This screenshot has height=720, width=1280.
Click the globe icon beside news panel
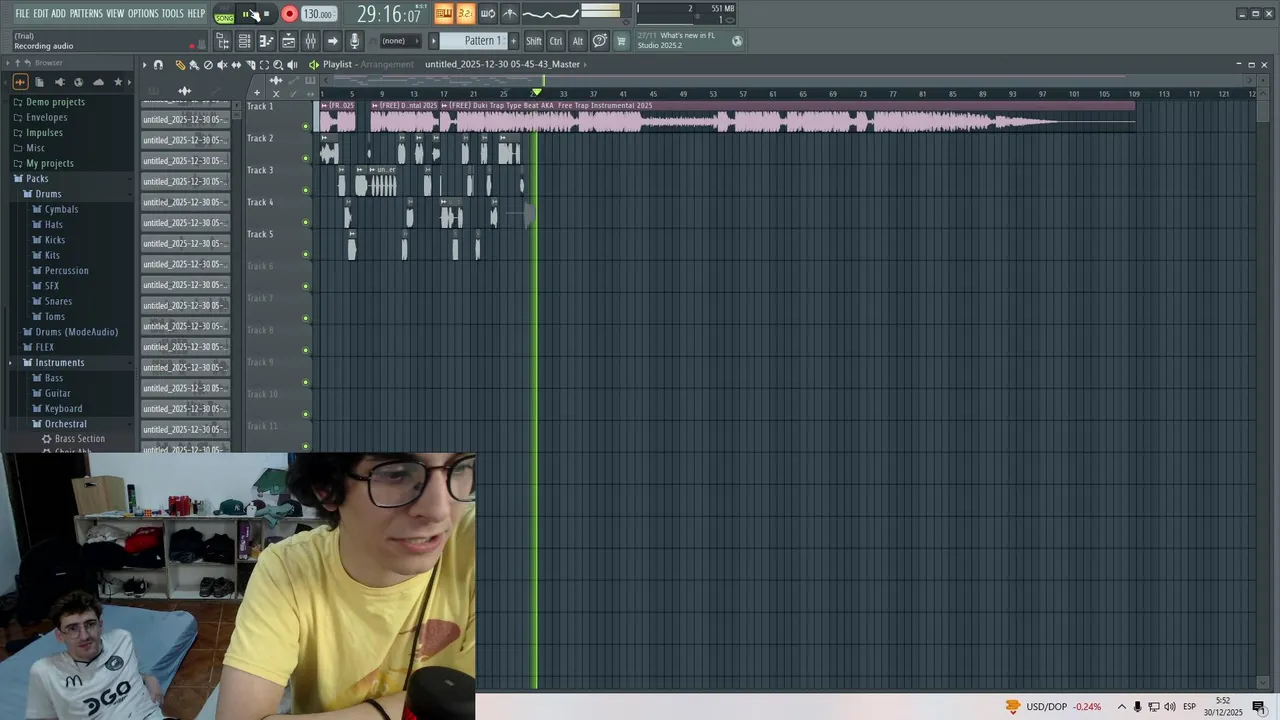tap(737, 41)
